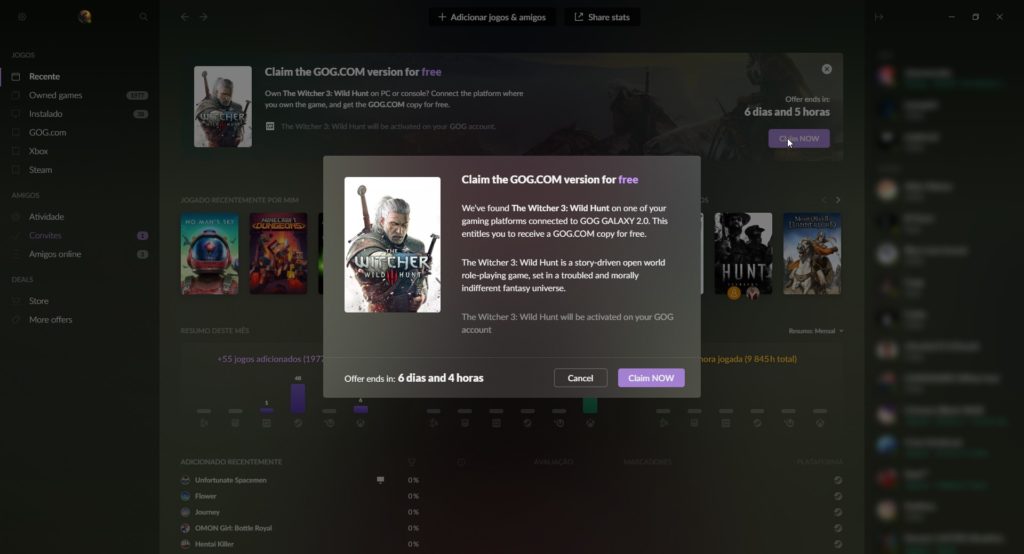
Task: Click the icon beside Amigos online
Action: coord(16,254)
